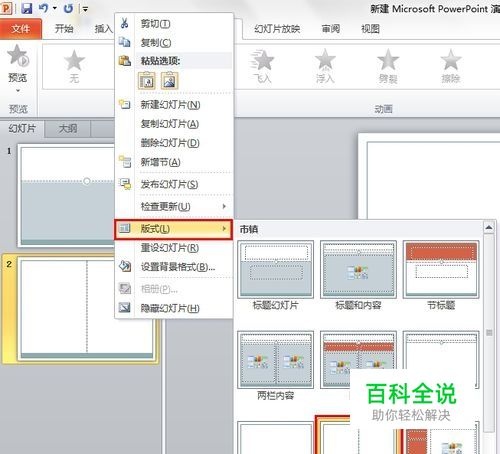Click the 相册 photo album icon

125,288
